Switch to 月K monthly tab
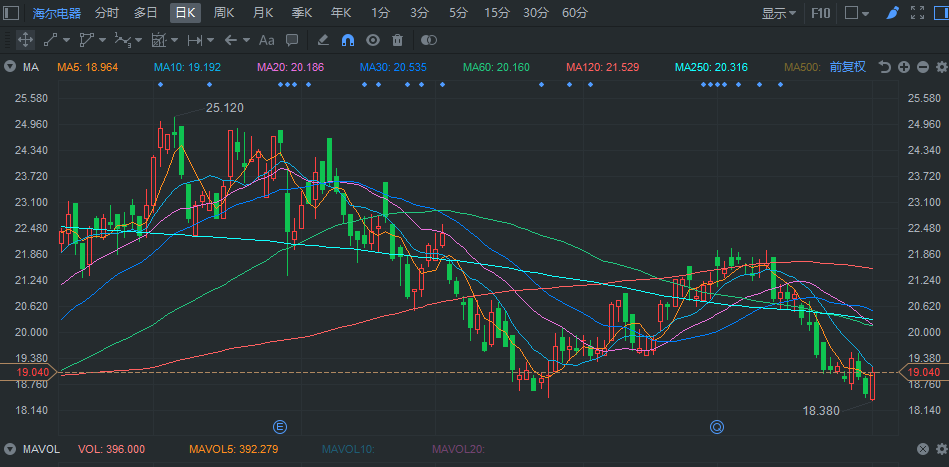This screenshot has height=467, width=949. click(x=263, y=13)
